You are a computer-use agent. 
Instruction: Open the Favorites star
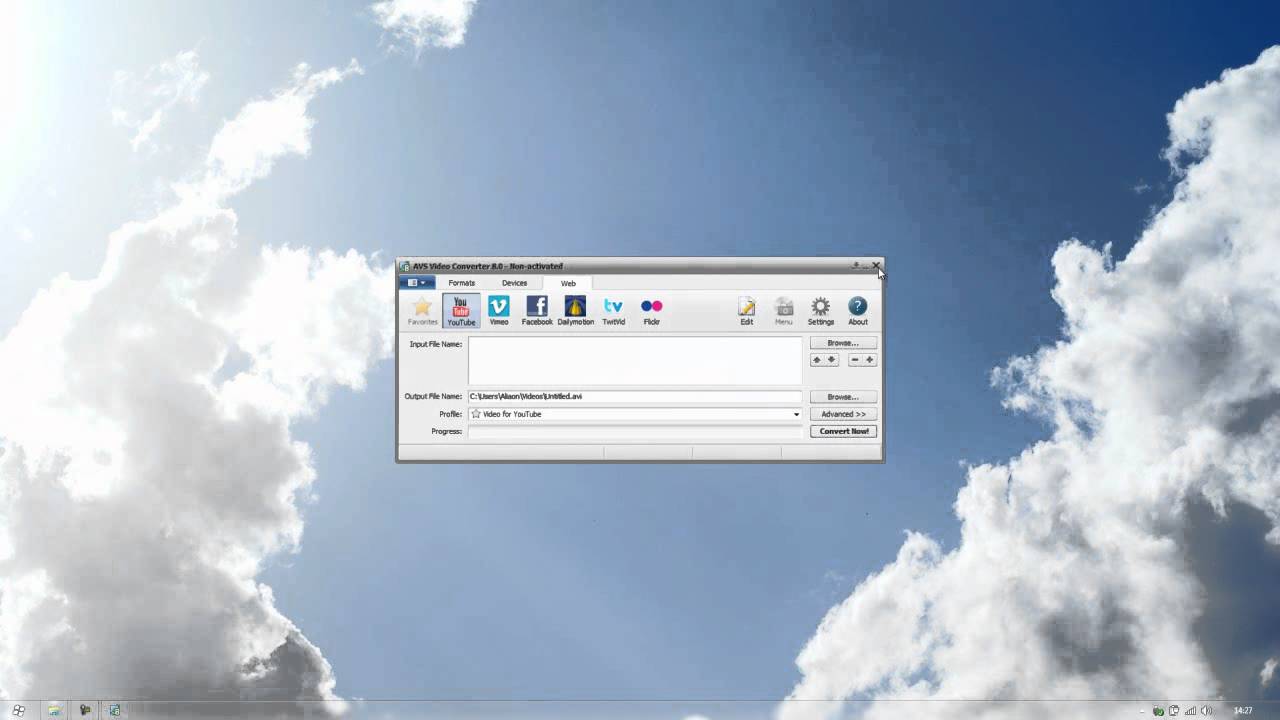422,310
